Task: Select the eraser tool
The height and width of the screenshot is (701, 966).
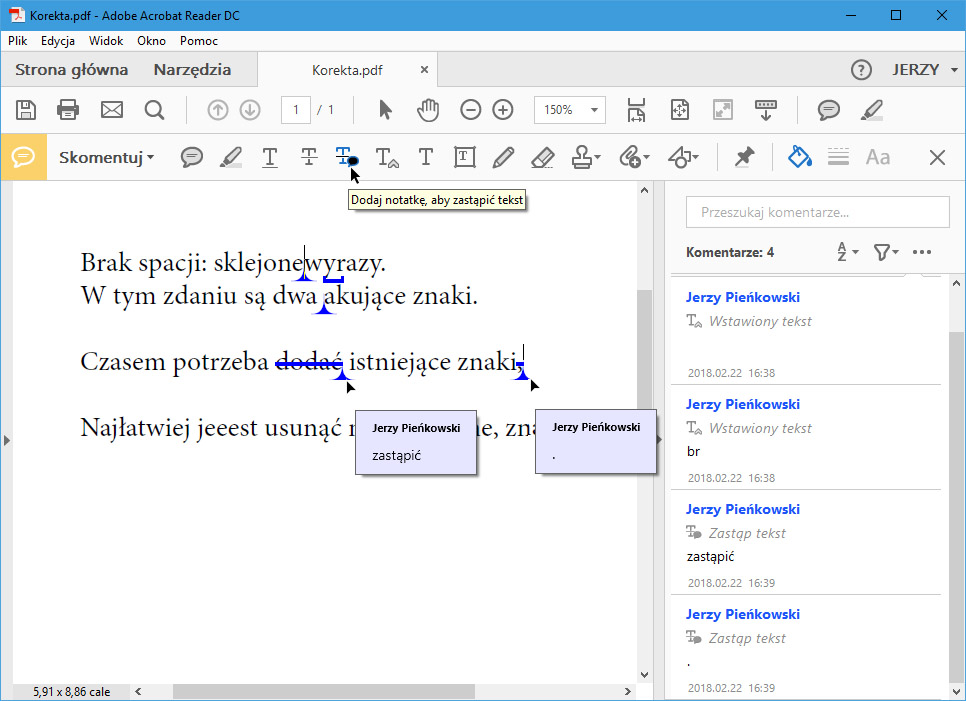Action: coord(542,157)
